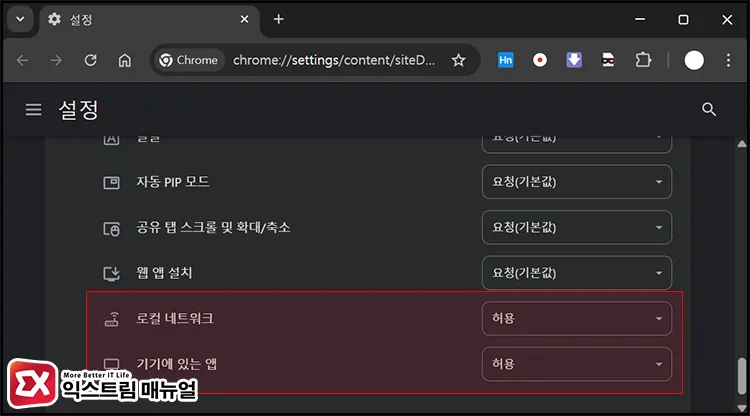Open 웹 앱 설치 permission dropdown

[x=577, y=273]
